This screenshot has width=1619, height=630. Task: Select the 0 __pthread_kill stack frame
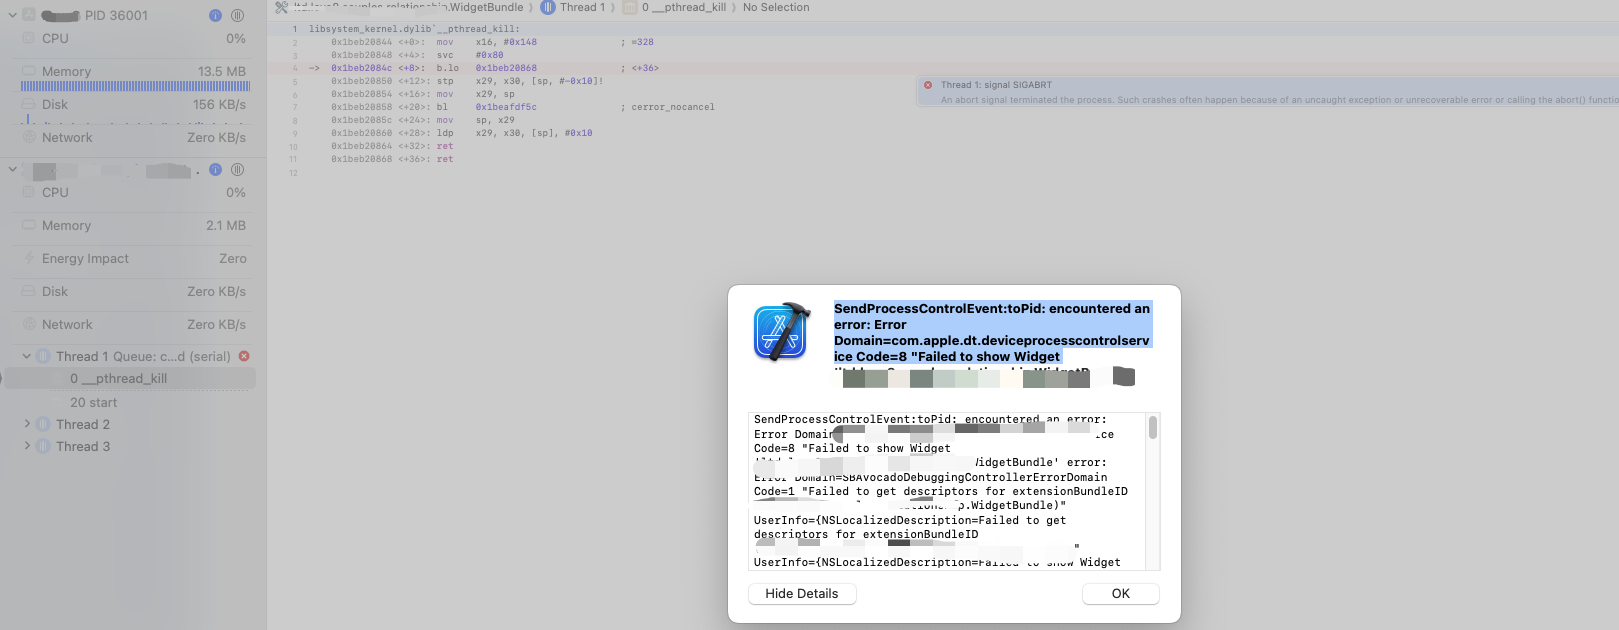coord(130,379)
